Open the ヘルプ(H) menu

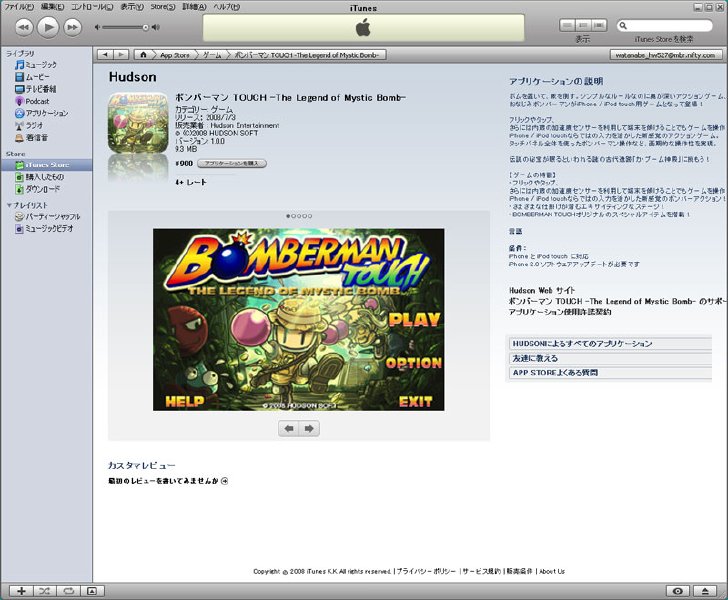(227, 7)
